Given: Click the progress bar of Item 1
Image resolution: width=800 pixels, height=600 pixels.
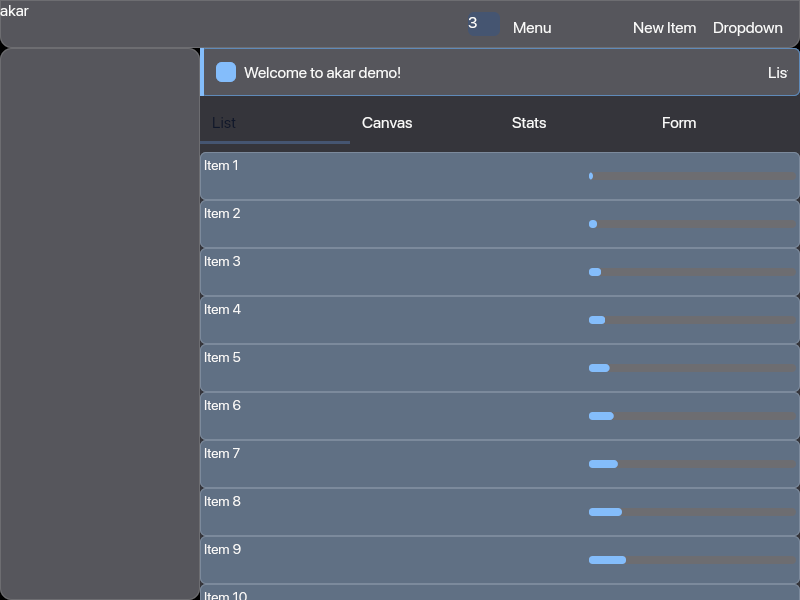Looking at the screenshot, I should (692, 176).
